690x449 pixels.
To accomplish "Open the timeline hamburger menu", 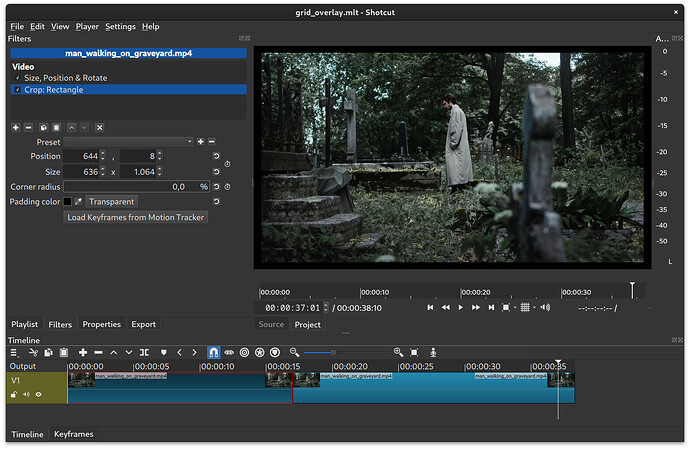I will (14, 353).
